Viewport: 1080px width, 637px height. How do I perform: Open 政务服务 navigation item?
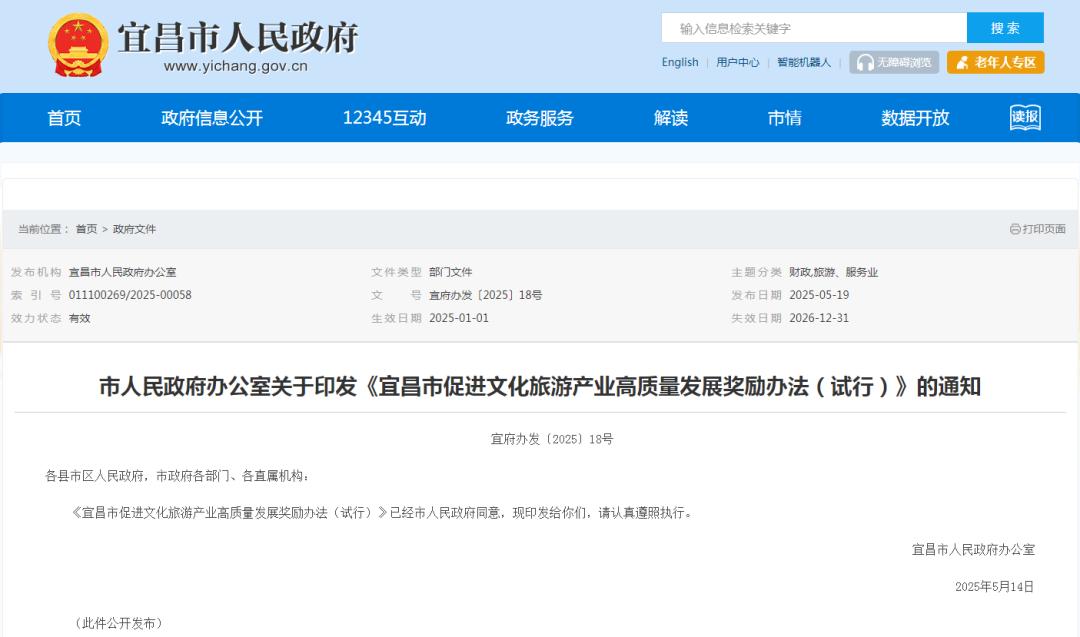pyautogui.click(x=540, y=118)
